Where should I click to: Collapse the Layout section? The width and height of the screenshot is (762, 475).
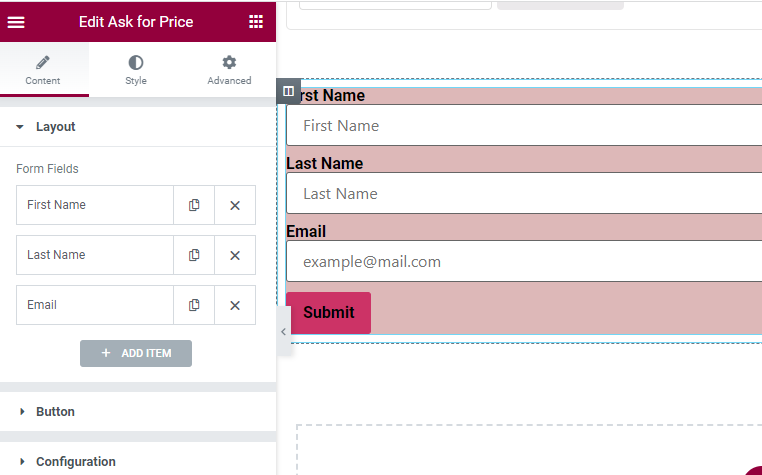pos(55,127)
